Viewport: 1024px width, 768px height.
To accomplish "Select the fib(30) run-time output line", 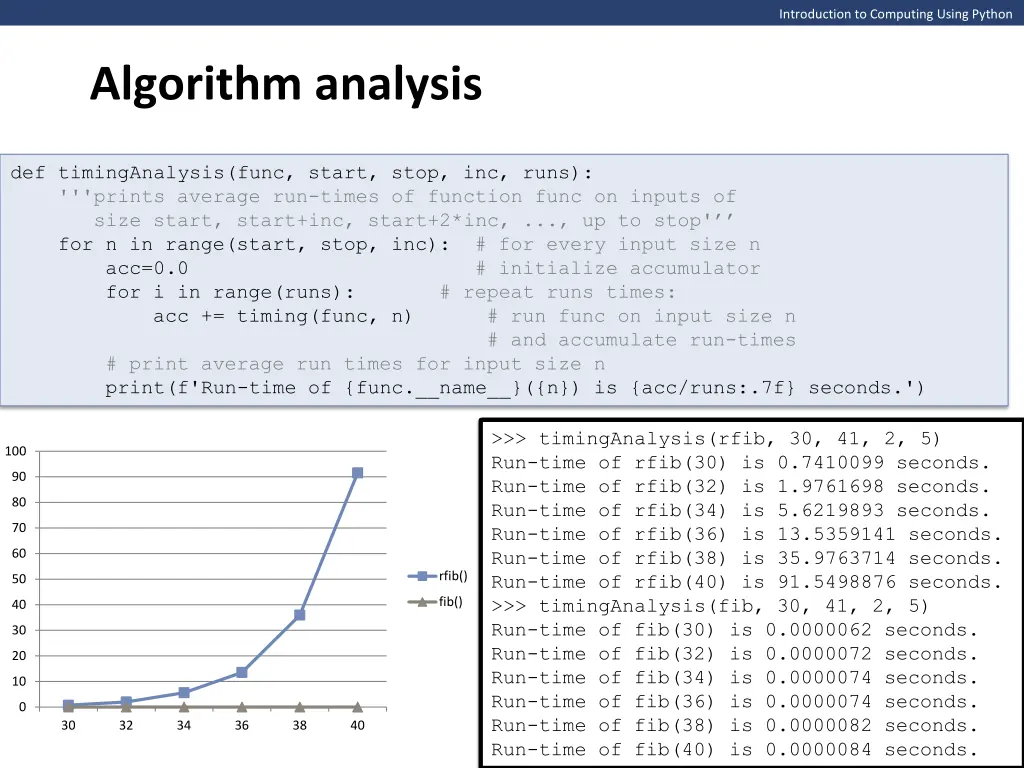I will pyautogui.click(x=730, y=630).
